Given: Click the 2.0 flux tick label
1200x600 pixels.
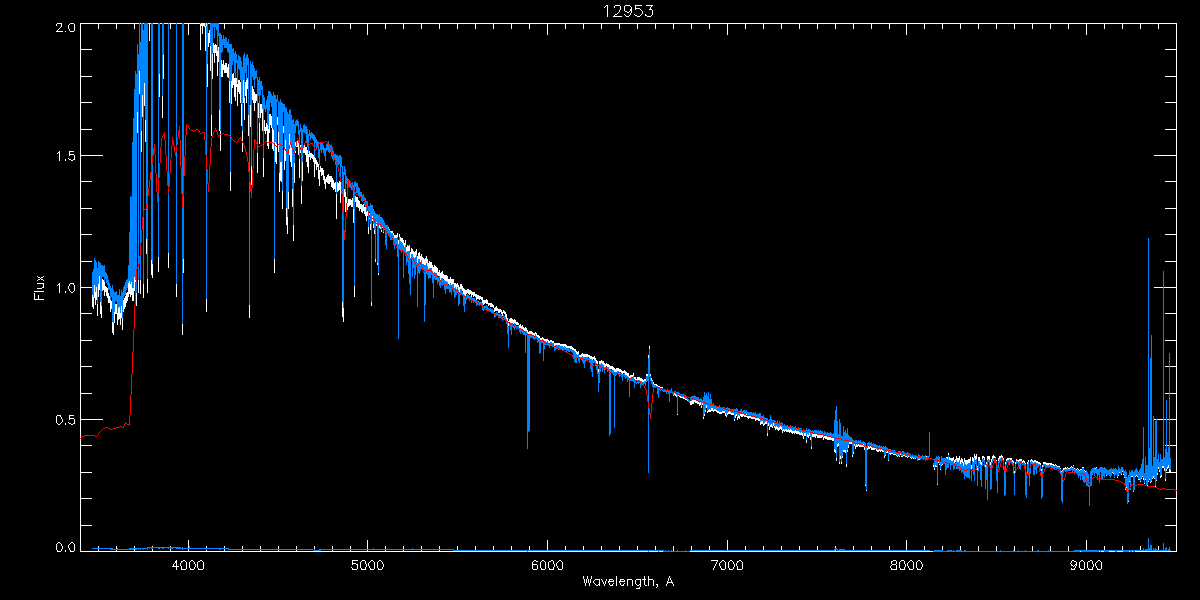Looking at the screenshot, I should coord(64,28).
